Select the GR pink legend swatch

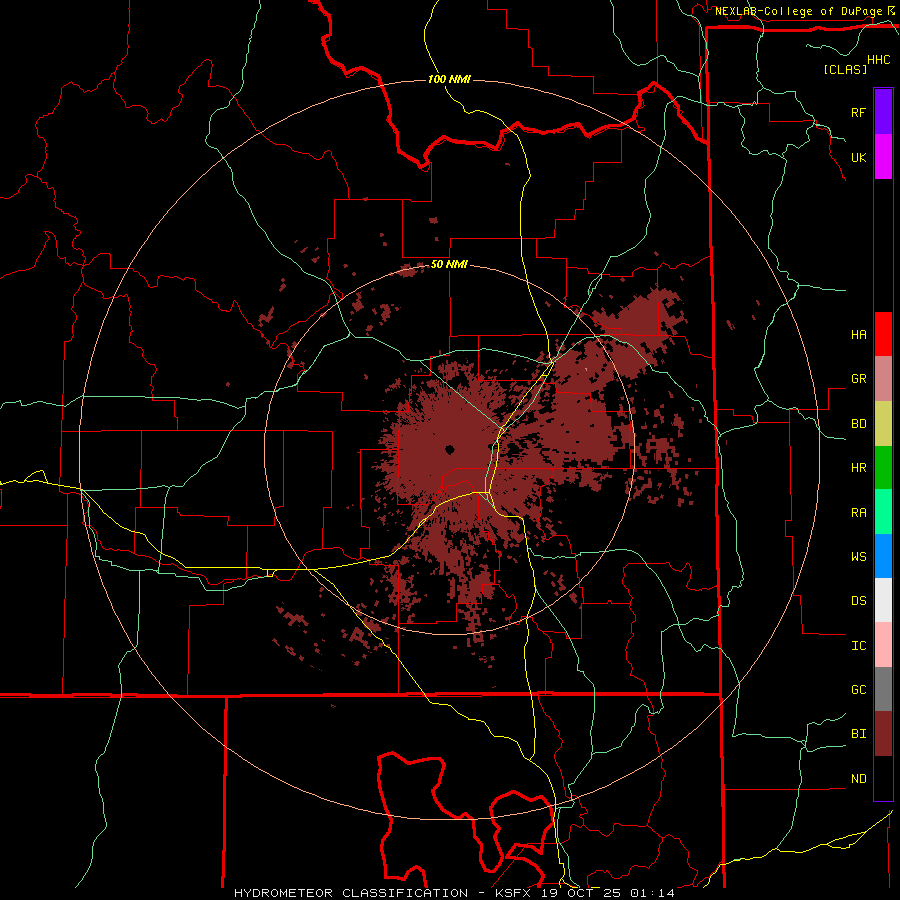[883, 379]
